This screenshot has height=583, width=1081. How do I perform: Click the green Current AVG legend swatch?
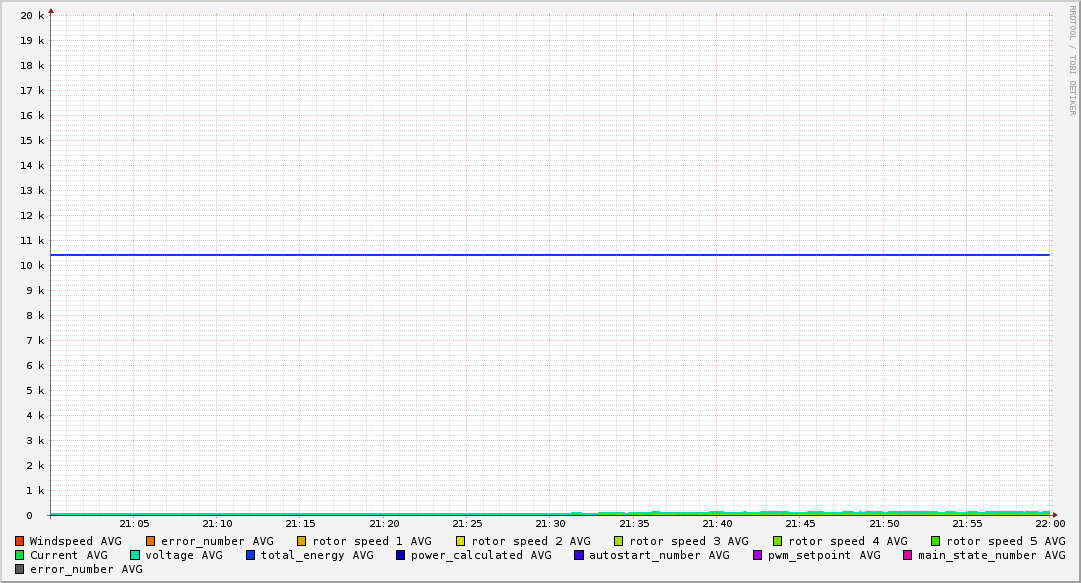point(20,555)
